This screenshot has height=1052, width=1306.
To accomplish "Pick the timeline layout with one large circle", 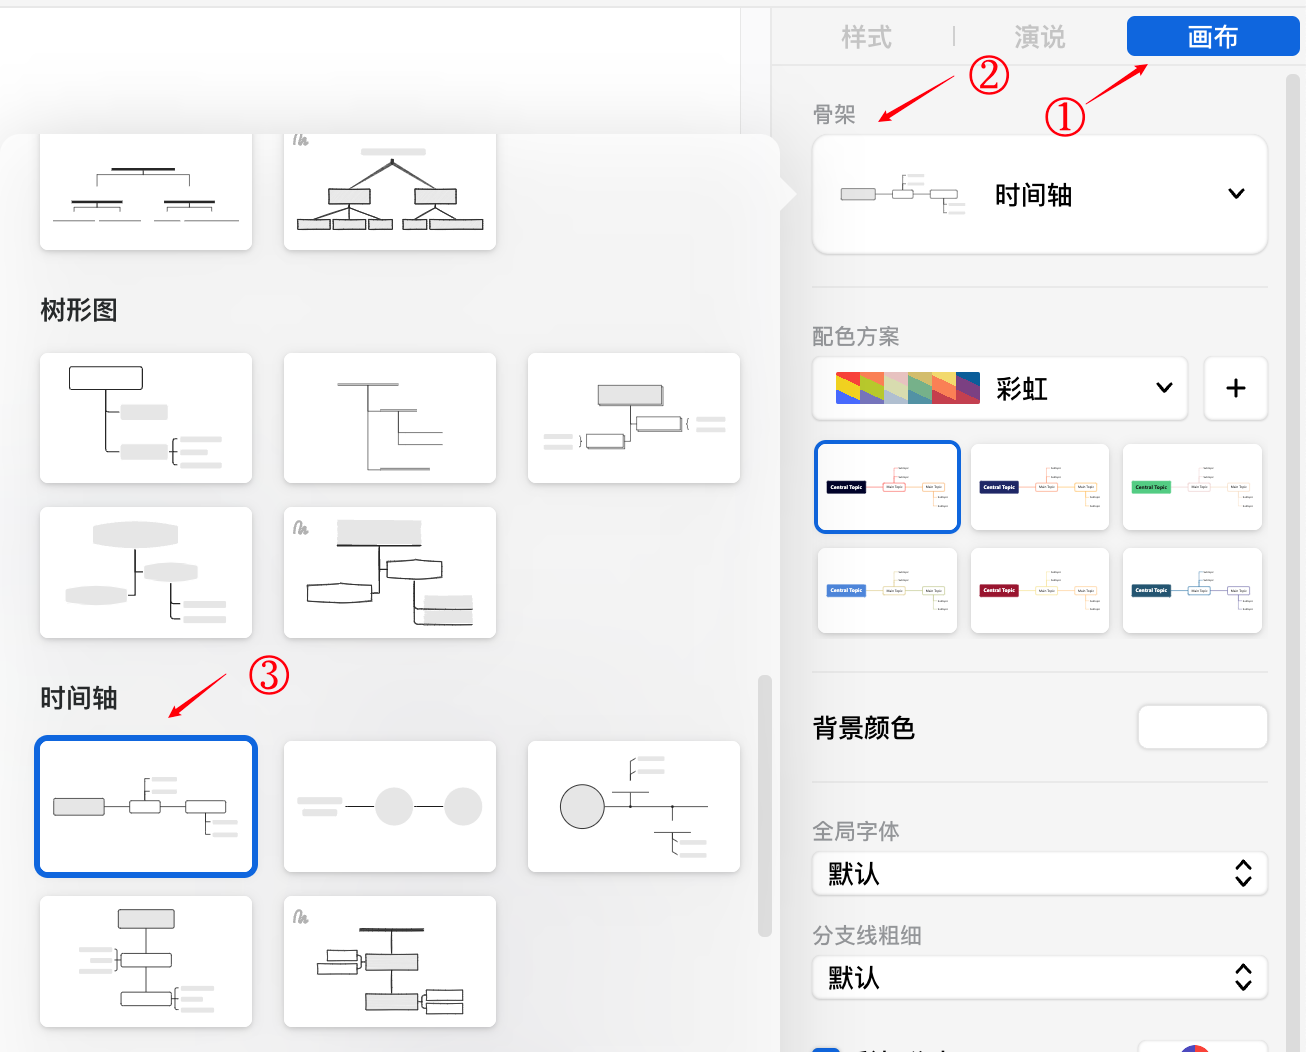I will pos(634,806).
